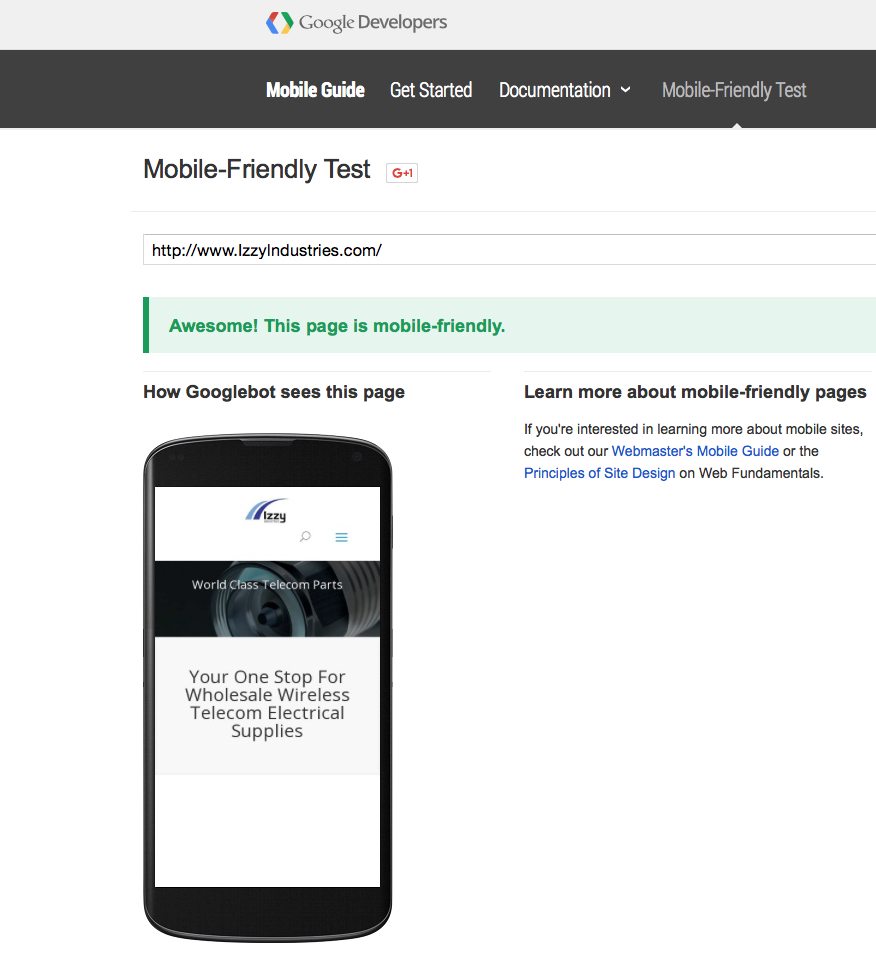Click the blank white area in phone preview
This screenshot has height=963, width=876.
coord(267,830)
